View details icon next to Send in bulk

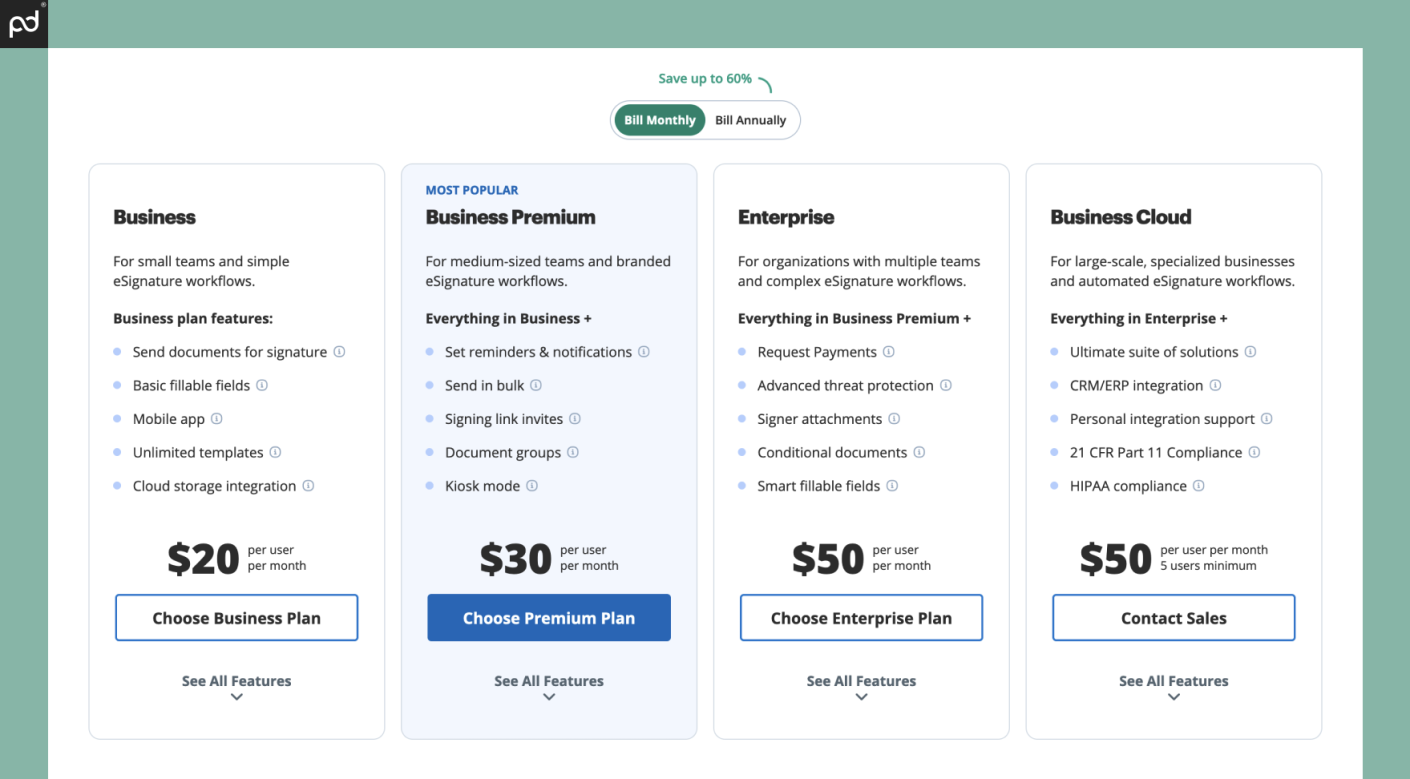click(535, 385)
